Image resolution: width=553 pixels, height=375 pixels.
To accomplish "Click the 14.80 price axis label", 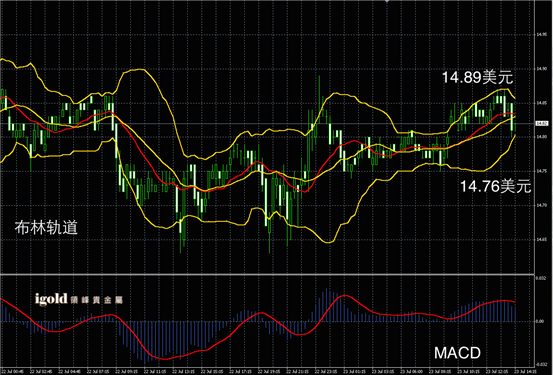I will click(x=542, y=137).
